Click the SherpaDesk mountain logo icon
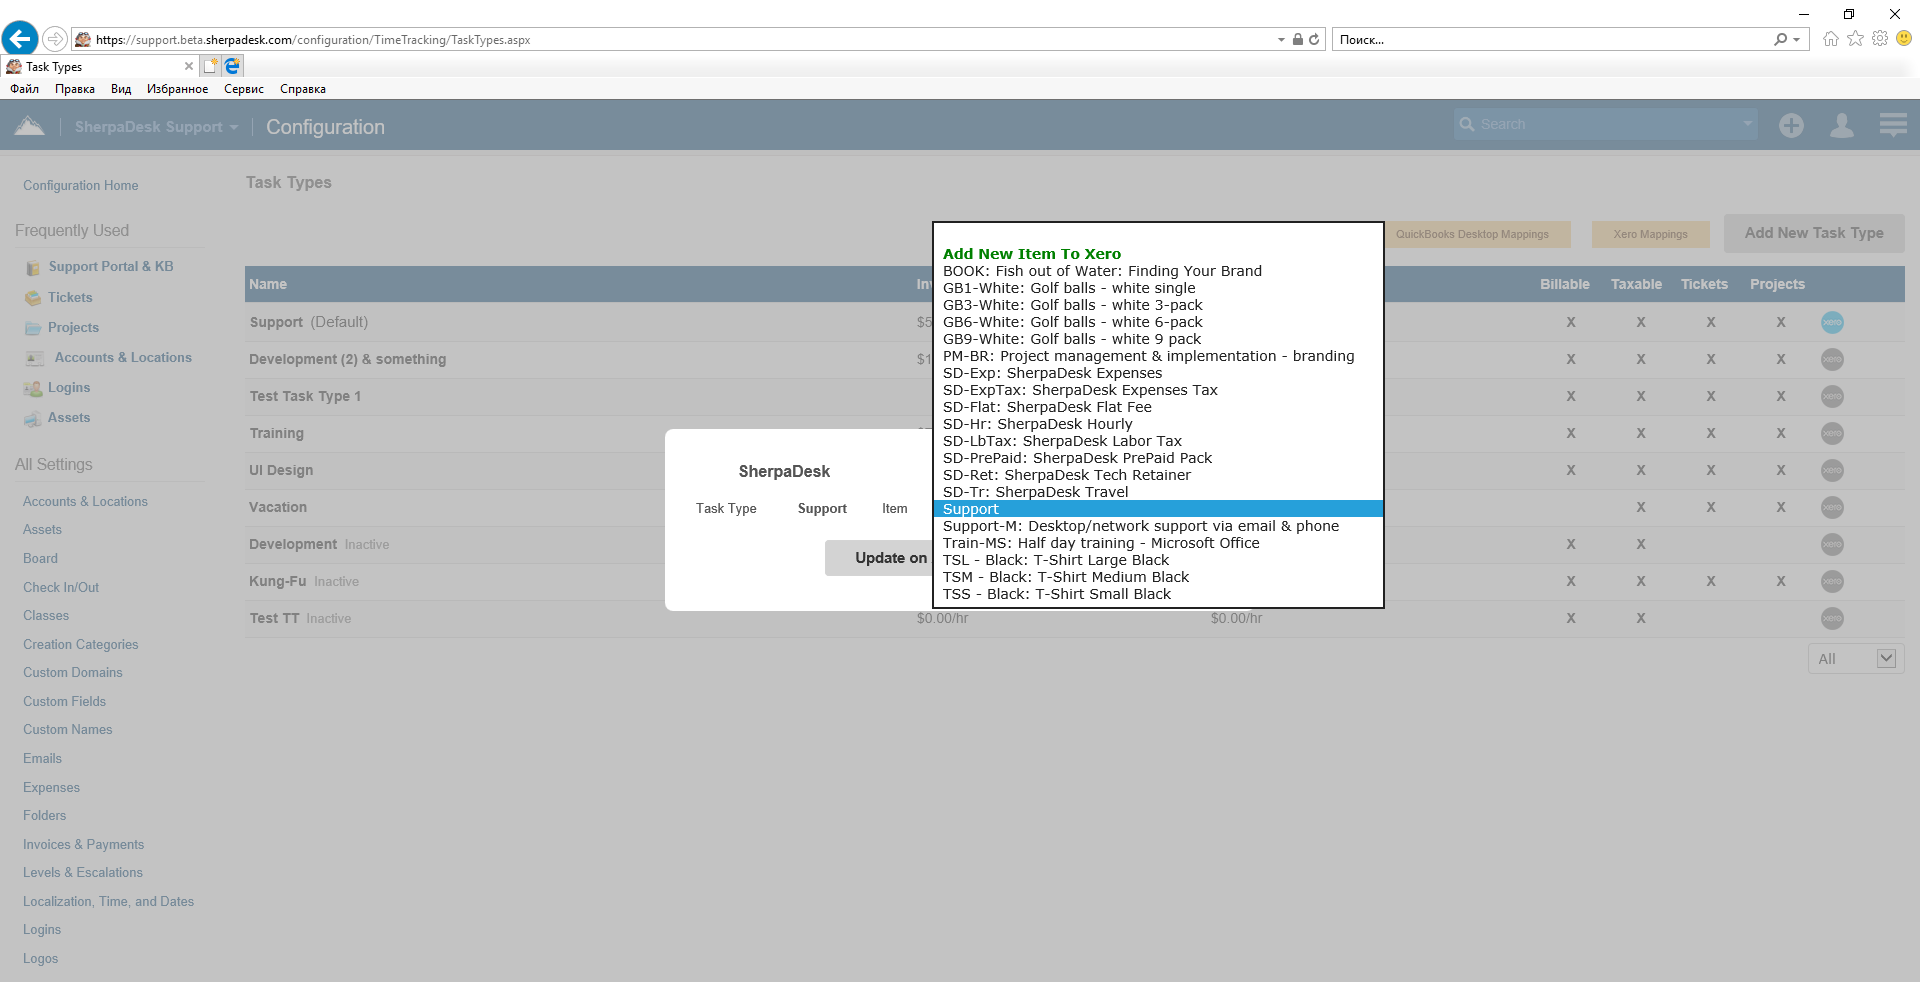Screen dimensions: 1920x982 29,126
